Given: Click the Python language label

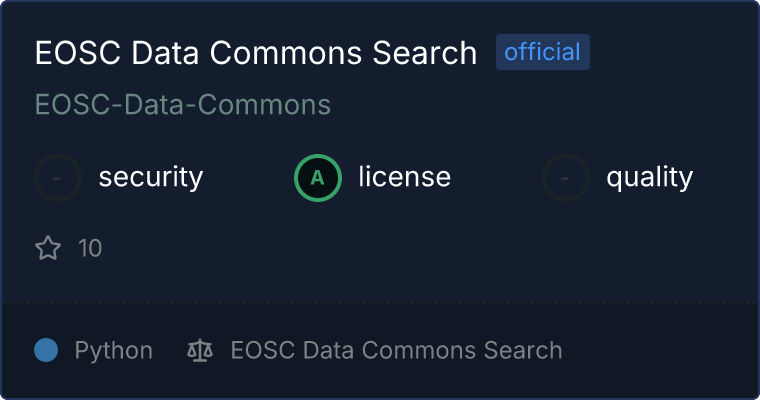Looking at the screenshot, I should coord(114,351).
